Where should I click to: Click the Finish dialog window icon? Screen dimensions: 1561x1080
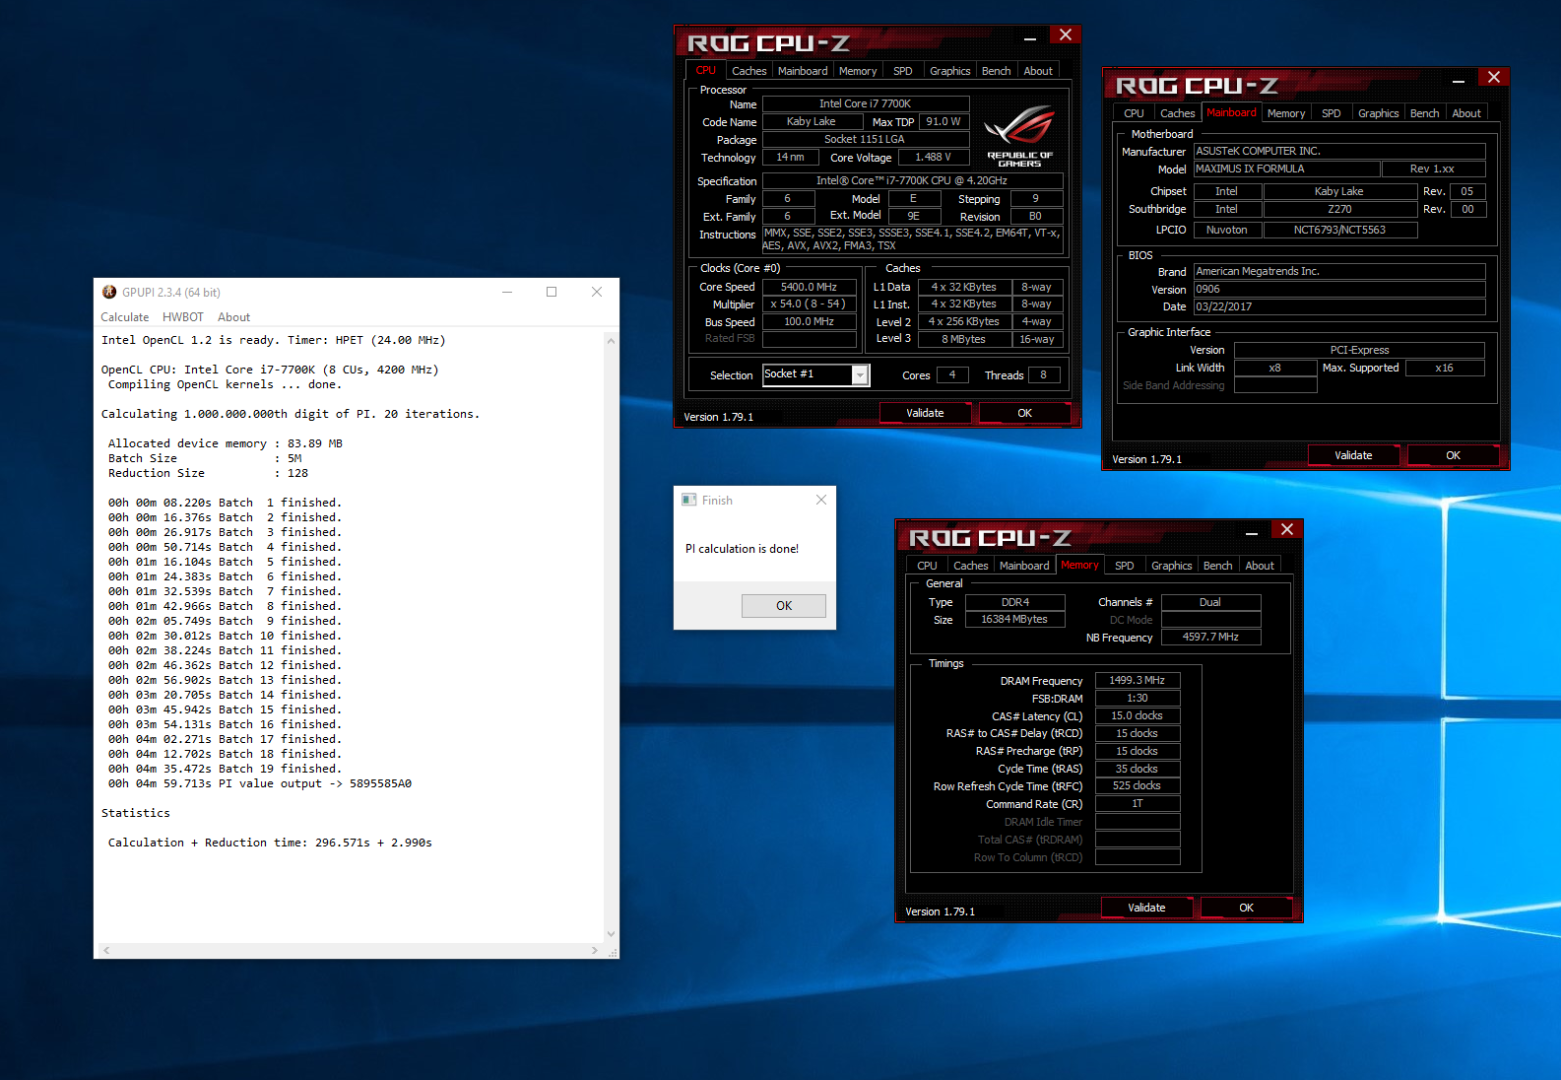(689, 500)
